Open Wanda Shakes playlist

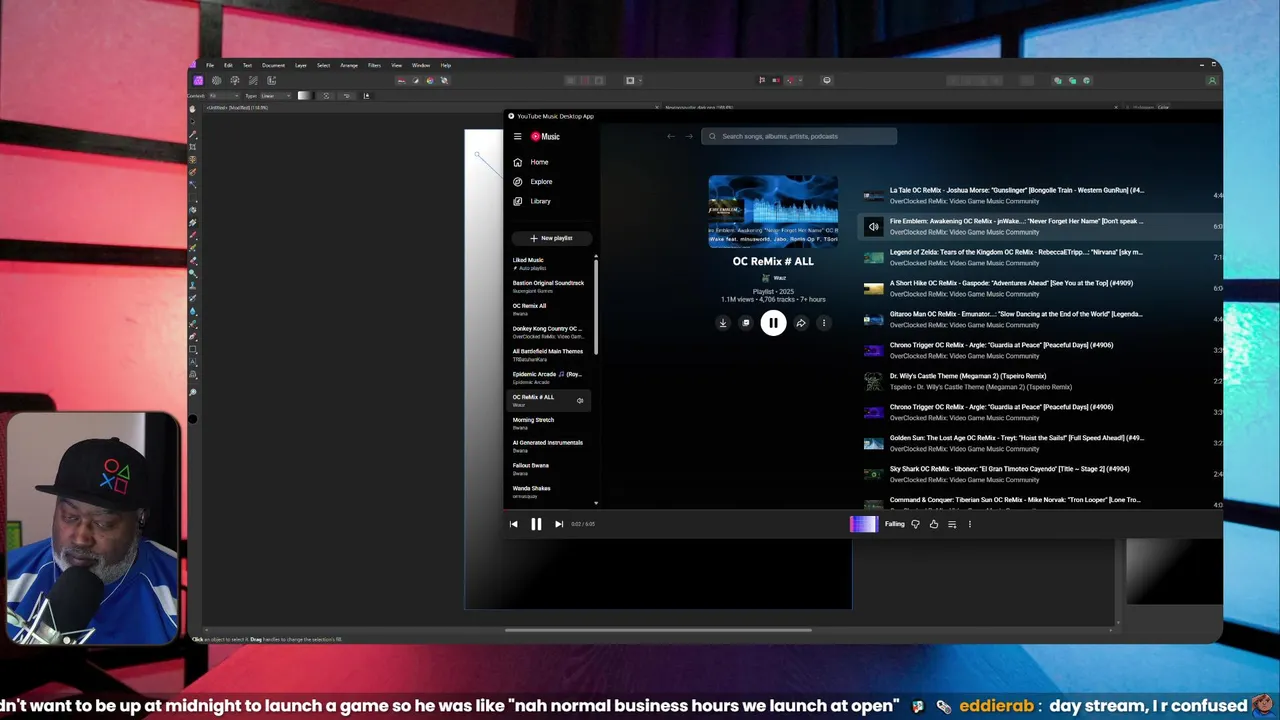[x=550, y=492]
